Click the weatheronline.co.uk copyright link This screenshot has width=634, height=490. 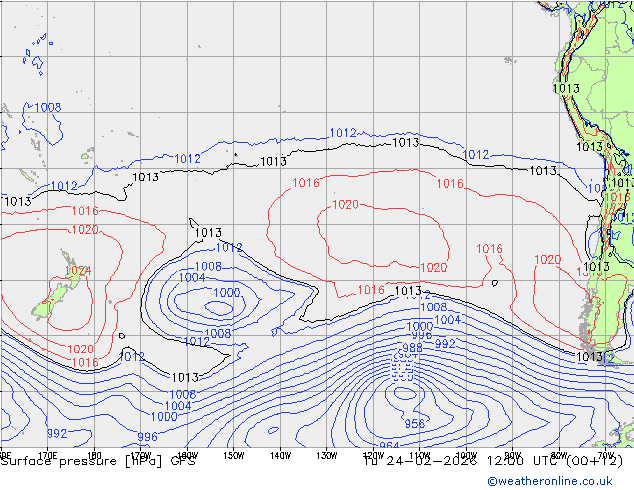[x=550, y=481]
